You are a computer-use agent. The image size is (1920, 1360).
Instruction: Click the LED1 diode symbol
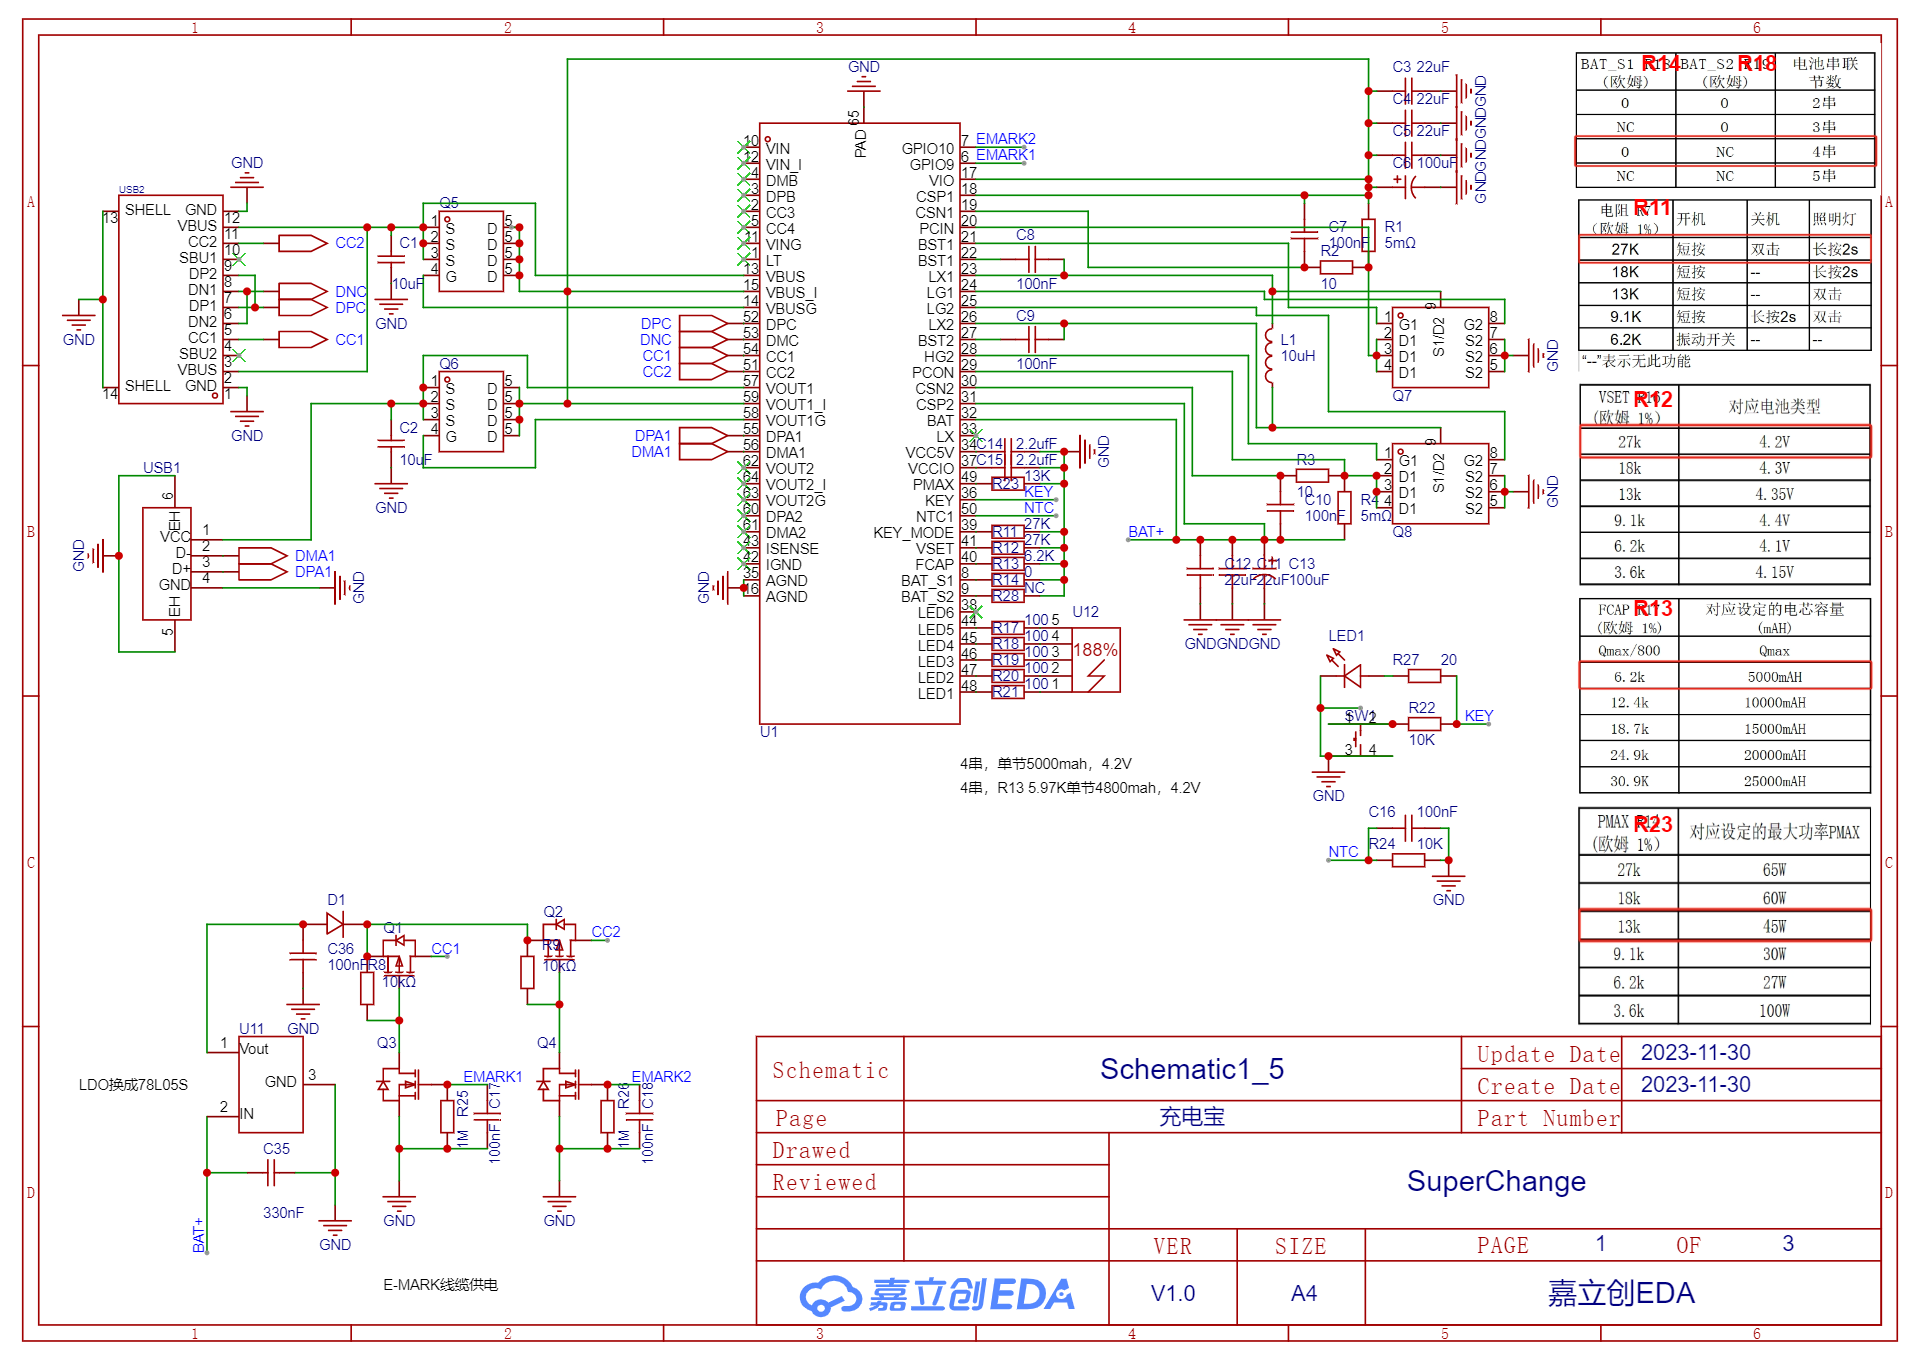tap(1351, 676)
